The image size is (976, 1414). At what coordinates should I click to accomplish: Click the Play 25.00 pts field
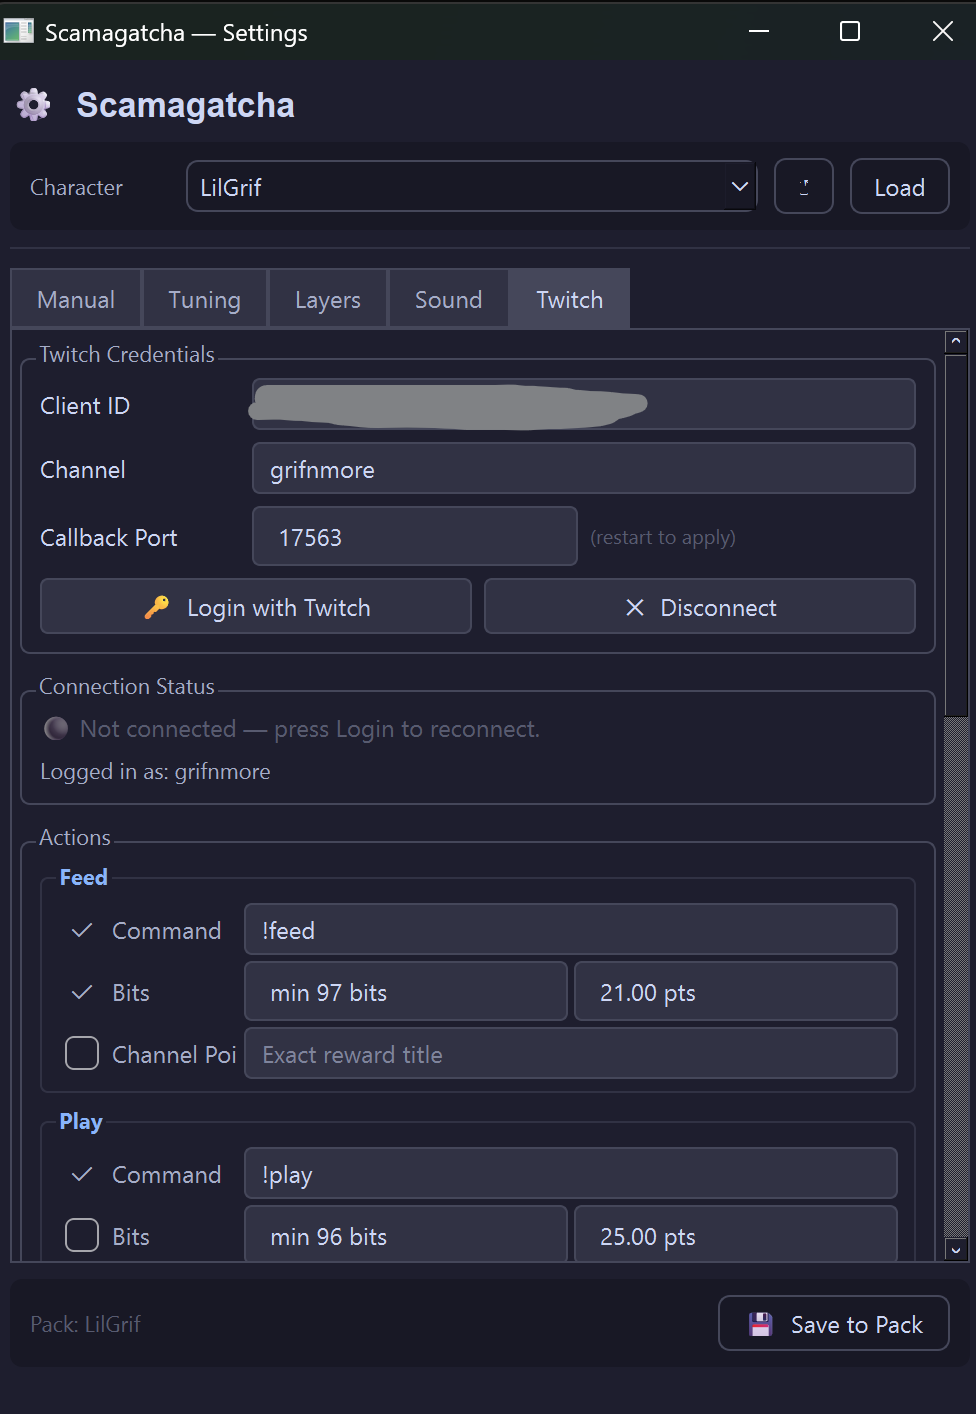pos(736,1233)
